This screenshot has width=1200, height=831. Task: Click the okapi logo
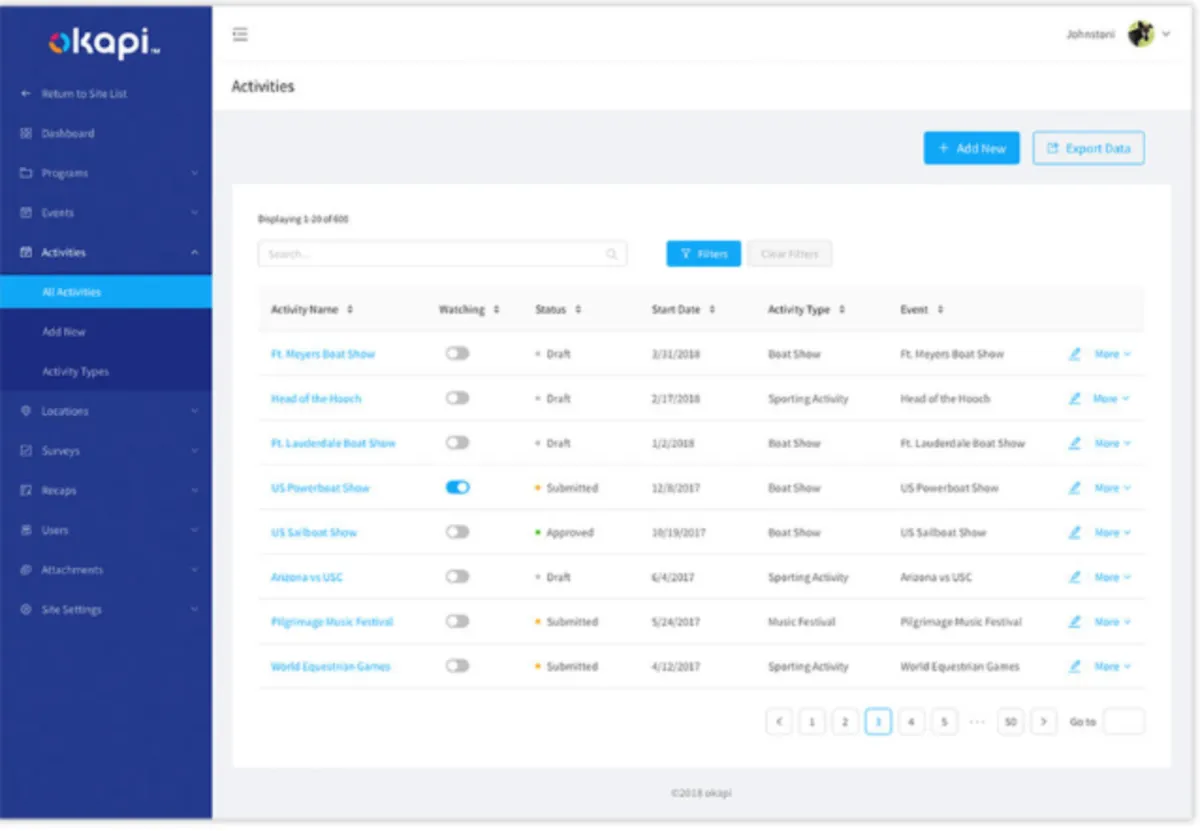coord(105,43)
